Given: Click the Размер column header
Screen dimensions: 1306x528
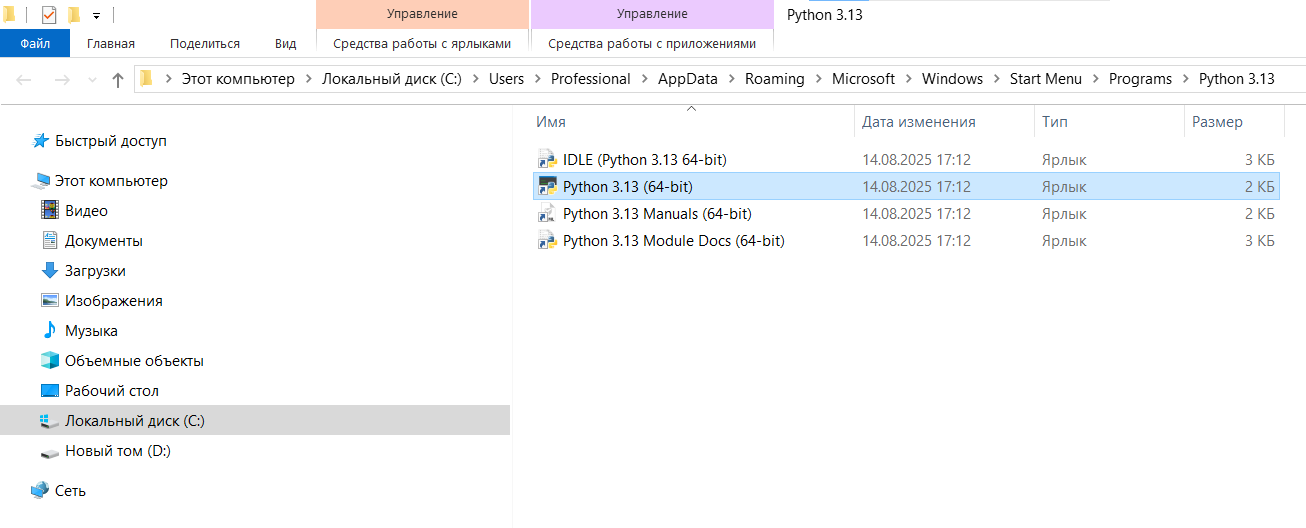Looking at the screenshot, I should [1217, 122].
